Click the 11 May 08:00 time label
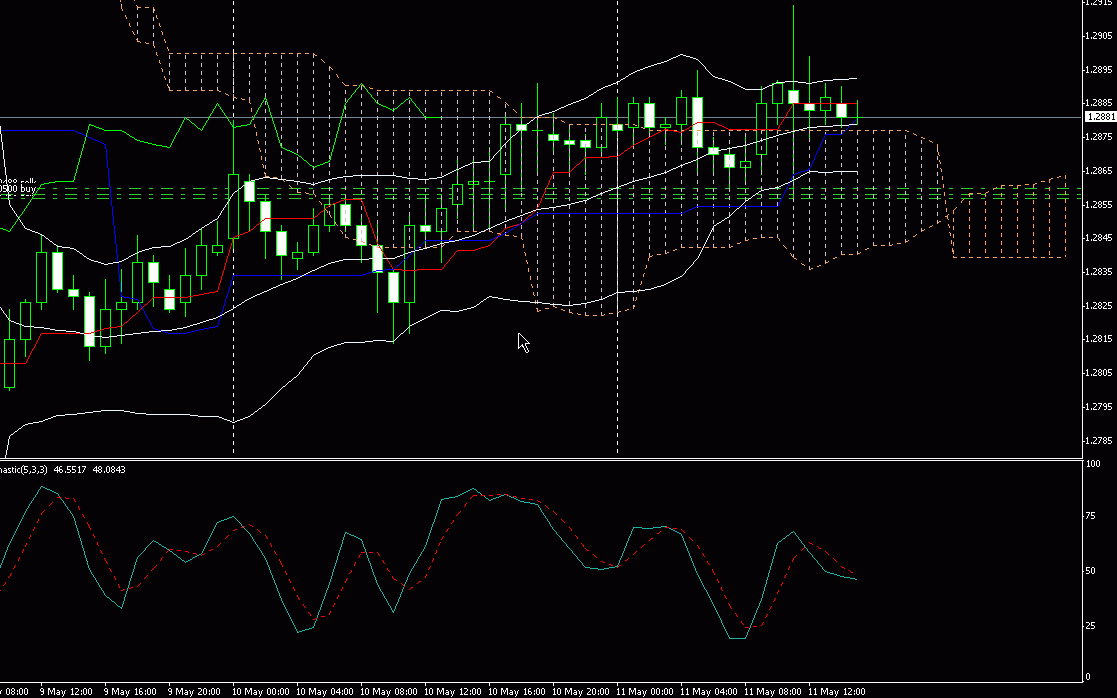The width and height of the screenshot is (1117, 698). pyautogui.click(x=774, y=692)
